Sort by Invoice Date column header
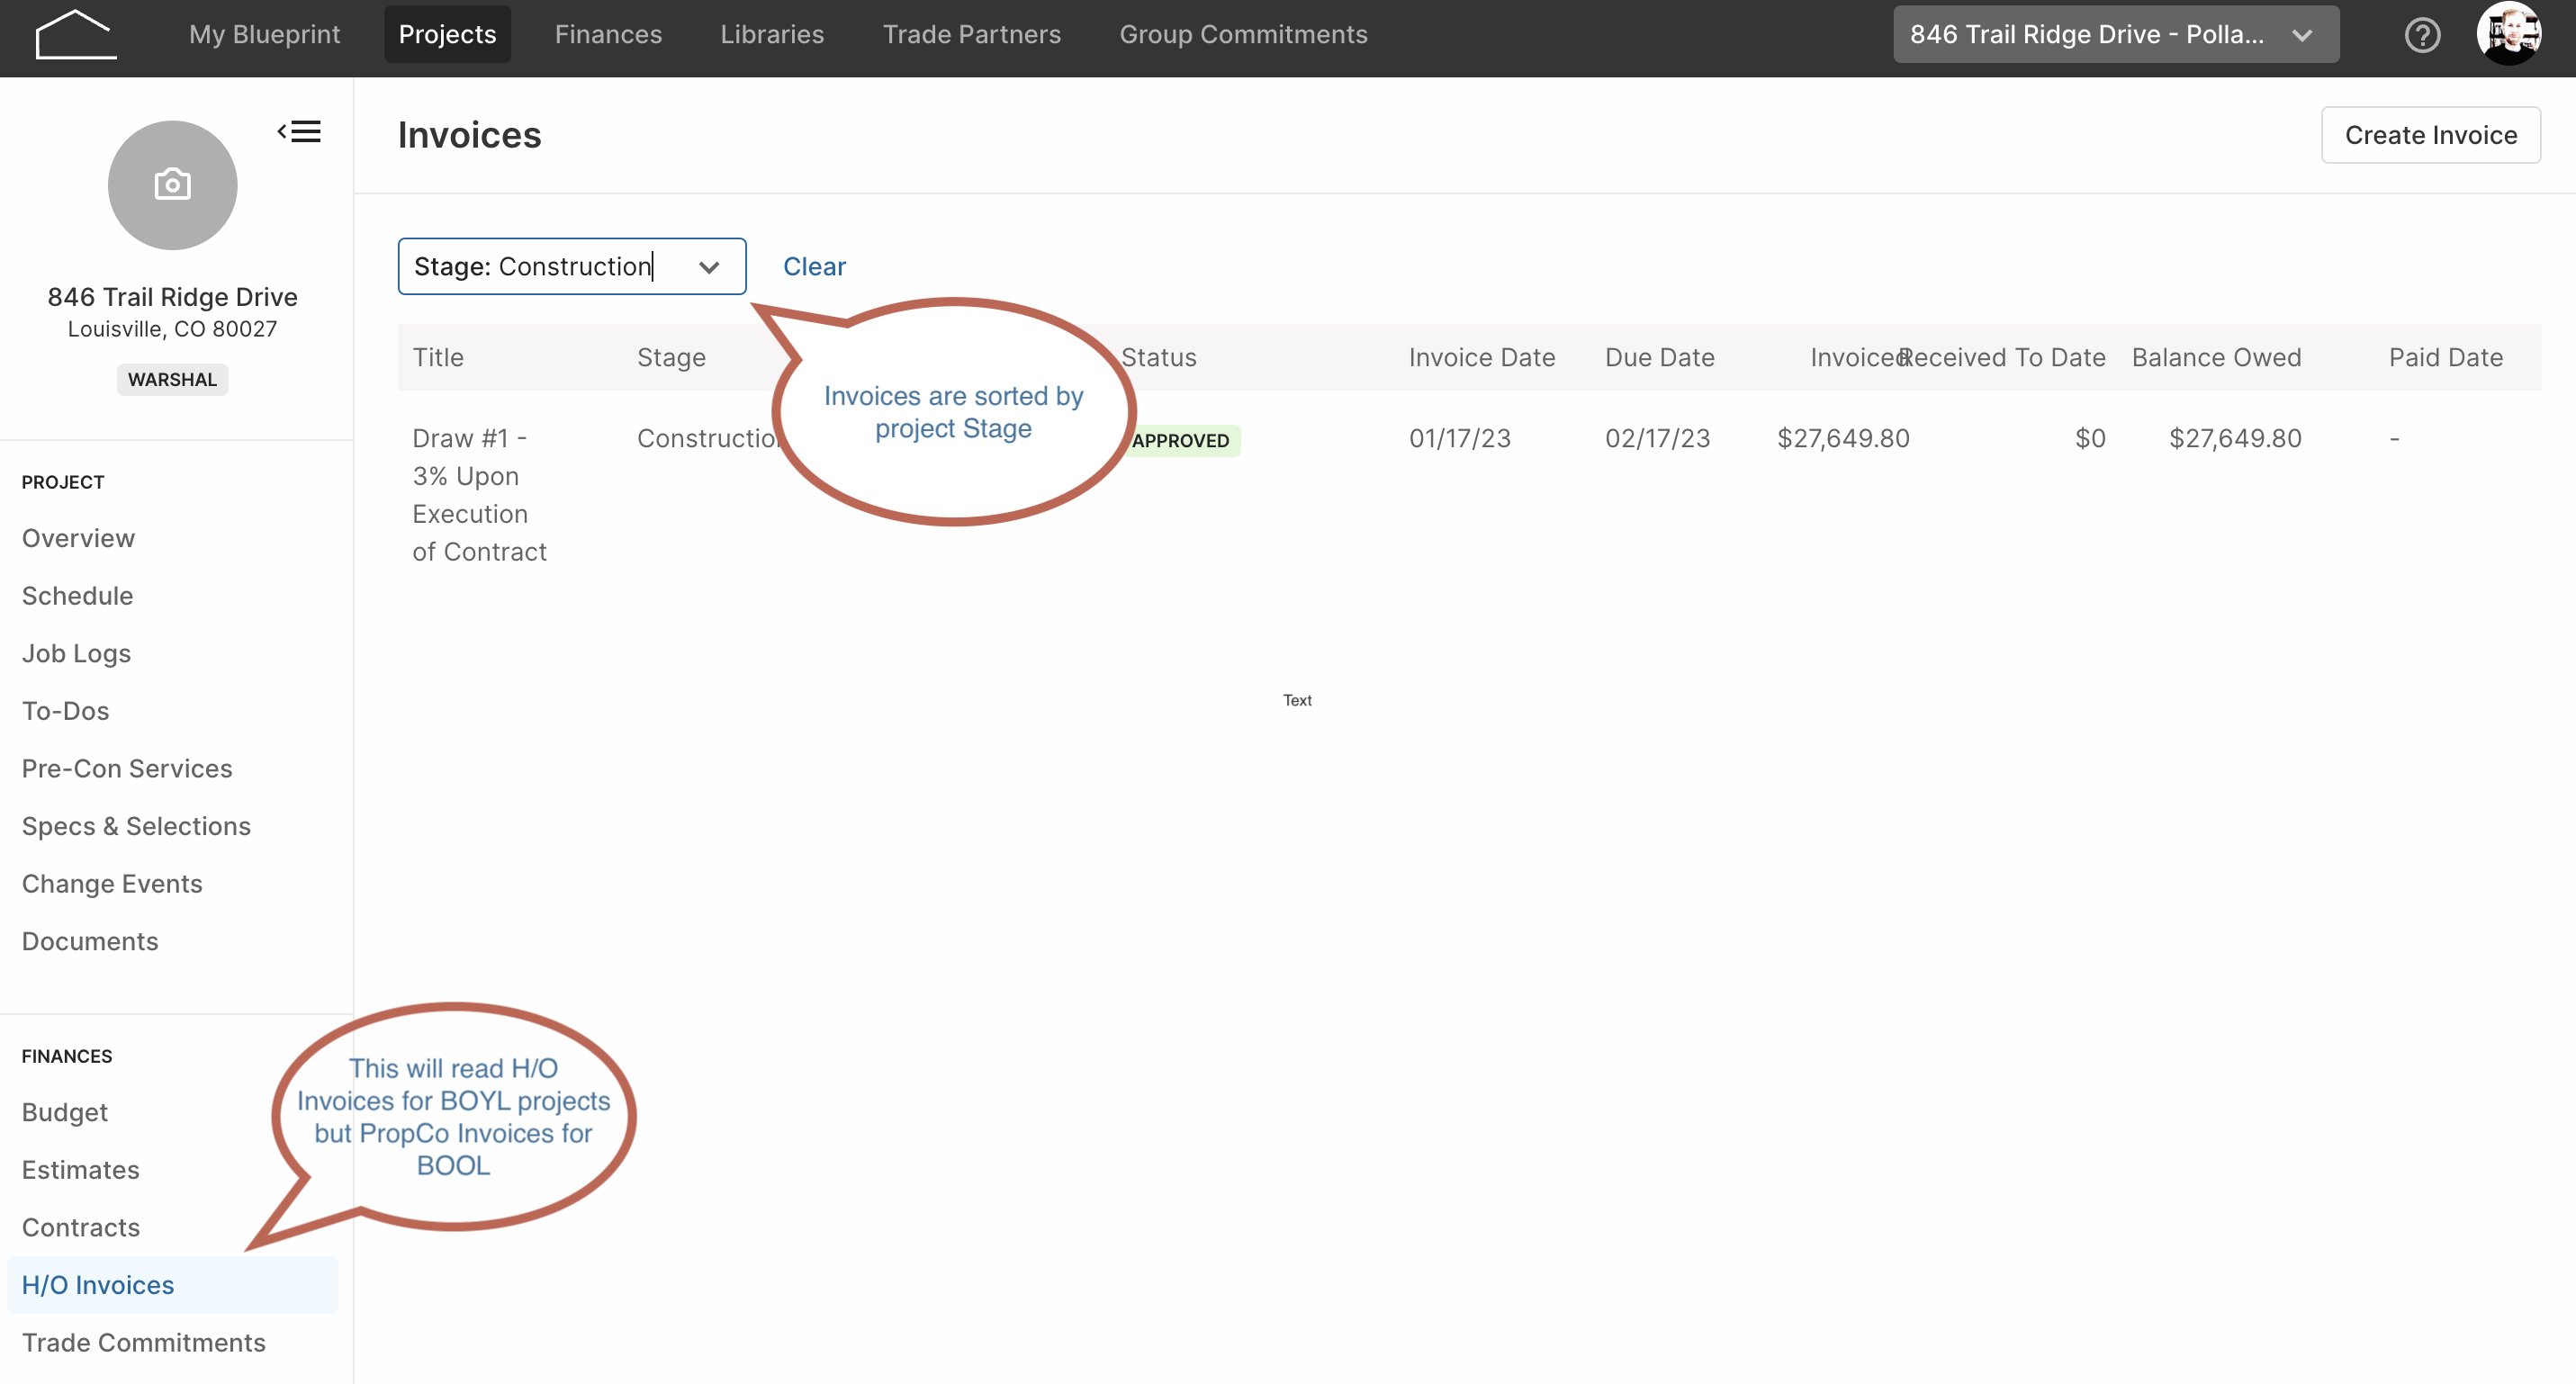The height and width of the screenshot is (1384, 2576). (x=1481, y=357)
